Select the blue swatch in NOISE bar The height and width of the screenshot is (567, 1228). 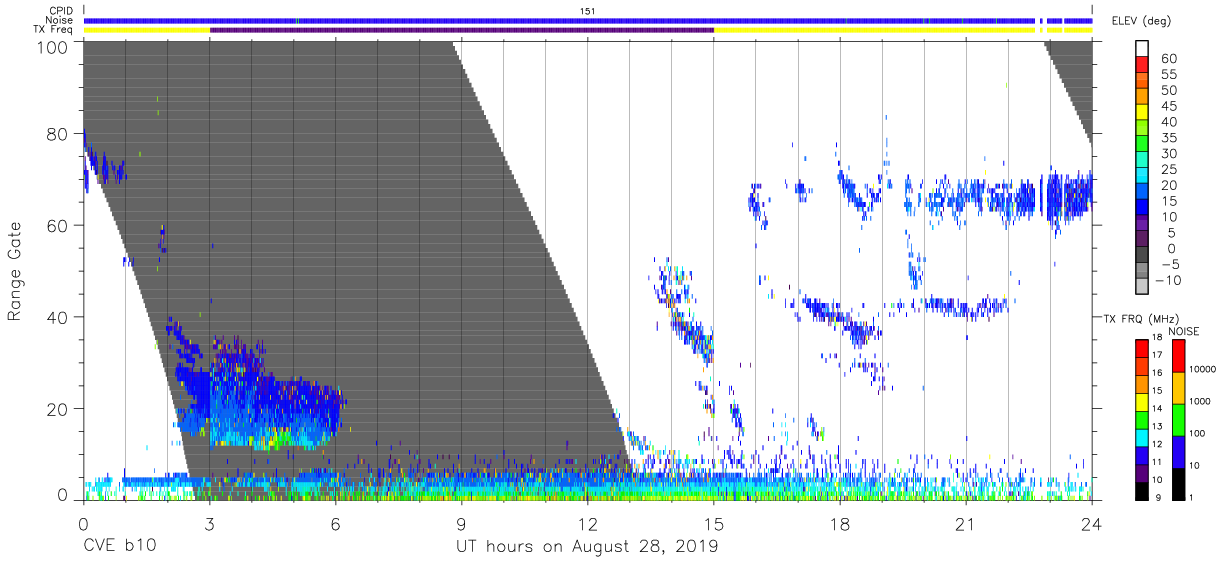click(x=1178, y=451)
